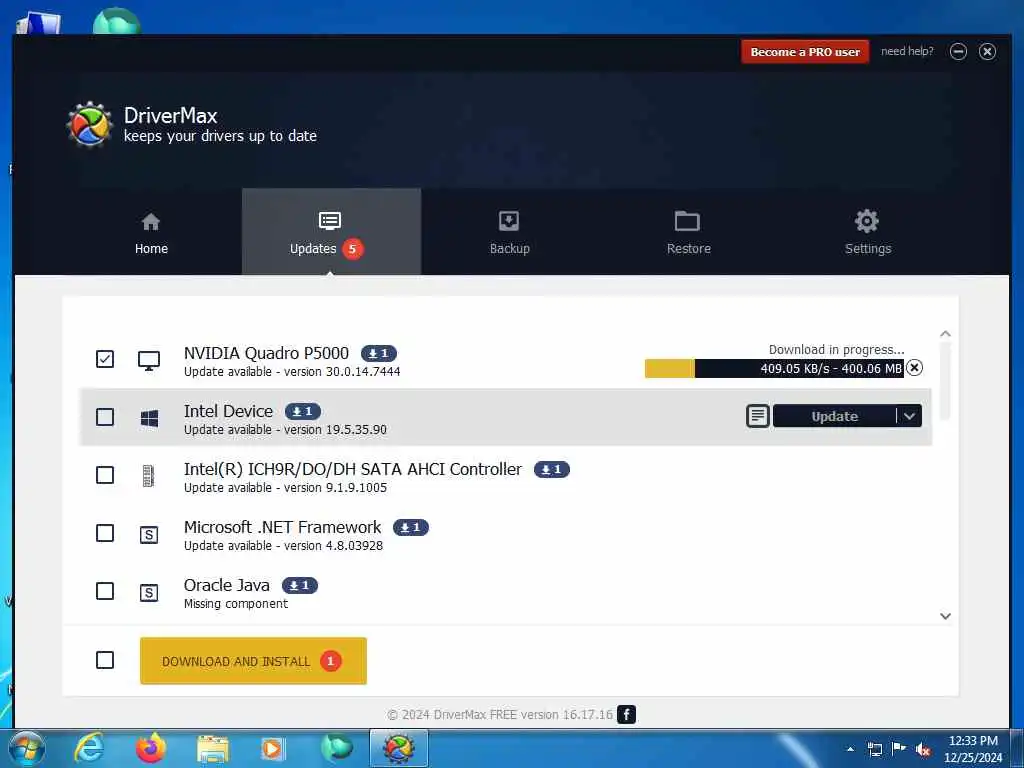Open the Windows Start menu
The height and width of the screenshot is (768, 1024).
point(26,748)
